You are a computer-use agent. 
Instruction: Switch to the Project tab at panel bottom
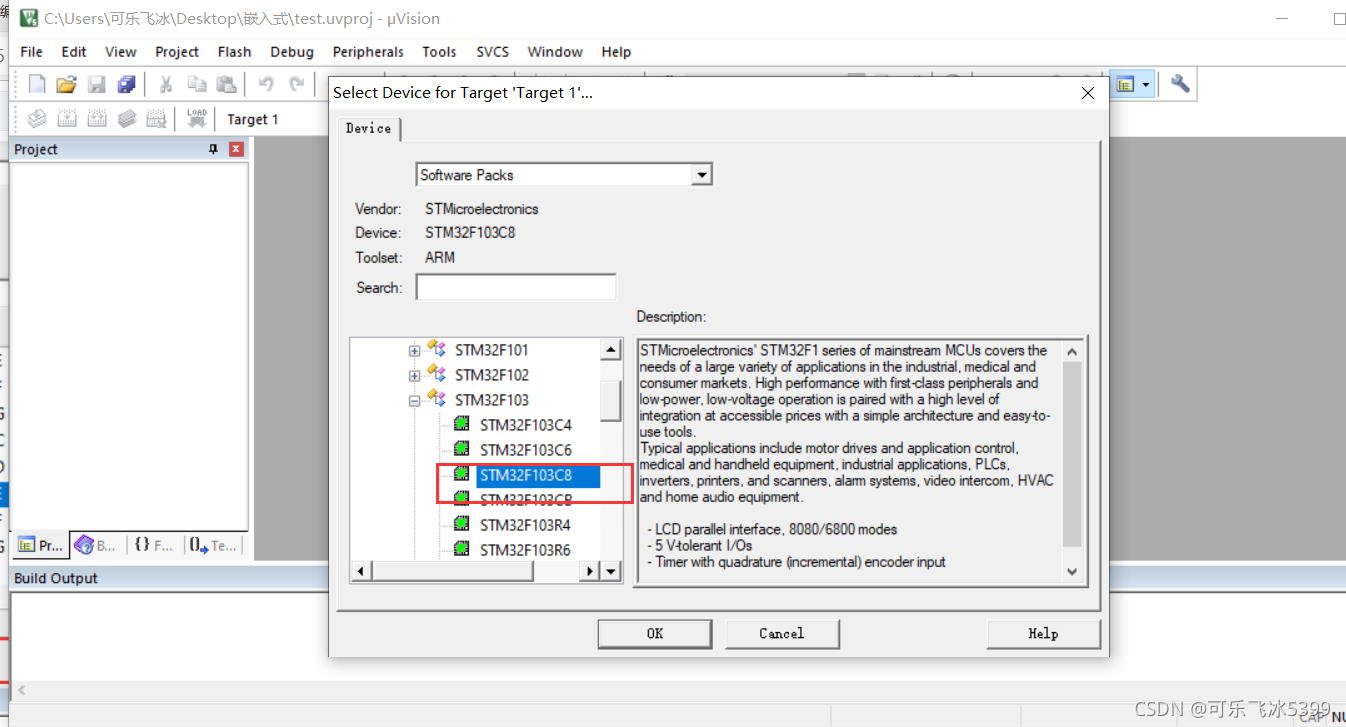pos(40,545)
